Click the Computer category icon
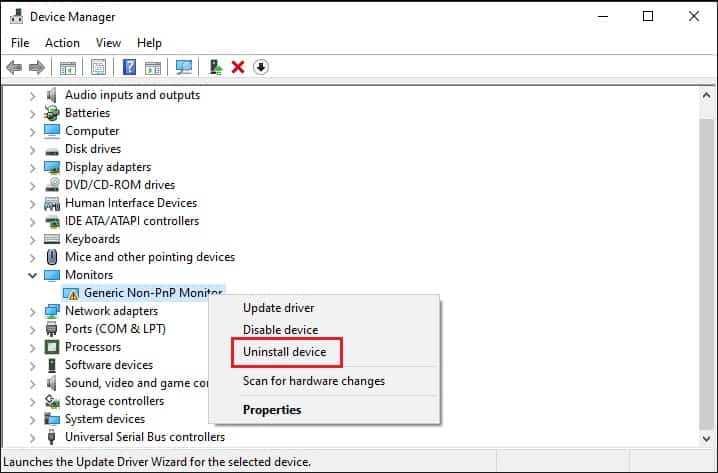 (52, 131)
